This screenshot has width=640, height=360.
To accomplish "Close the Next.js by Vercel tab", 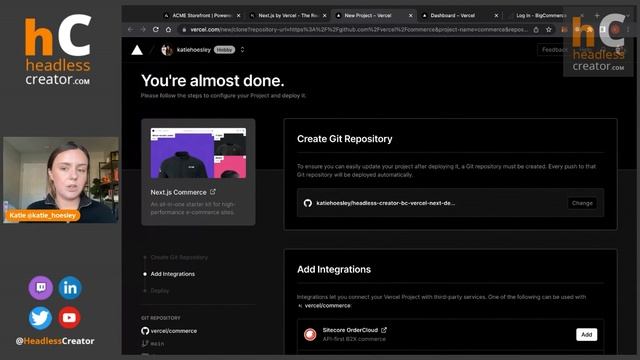I will 325,16.
